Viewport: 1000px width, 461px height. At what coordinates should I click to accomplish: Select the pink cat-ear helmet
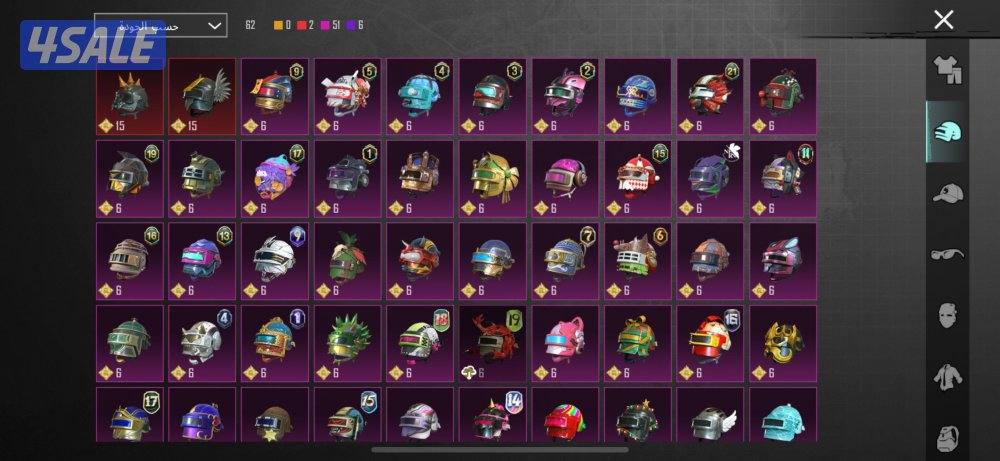point(565,344)
